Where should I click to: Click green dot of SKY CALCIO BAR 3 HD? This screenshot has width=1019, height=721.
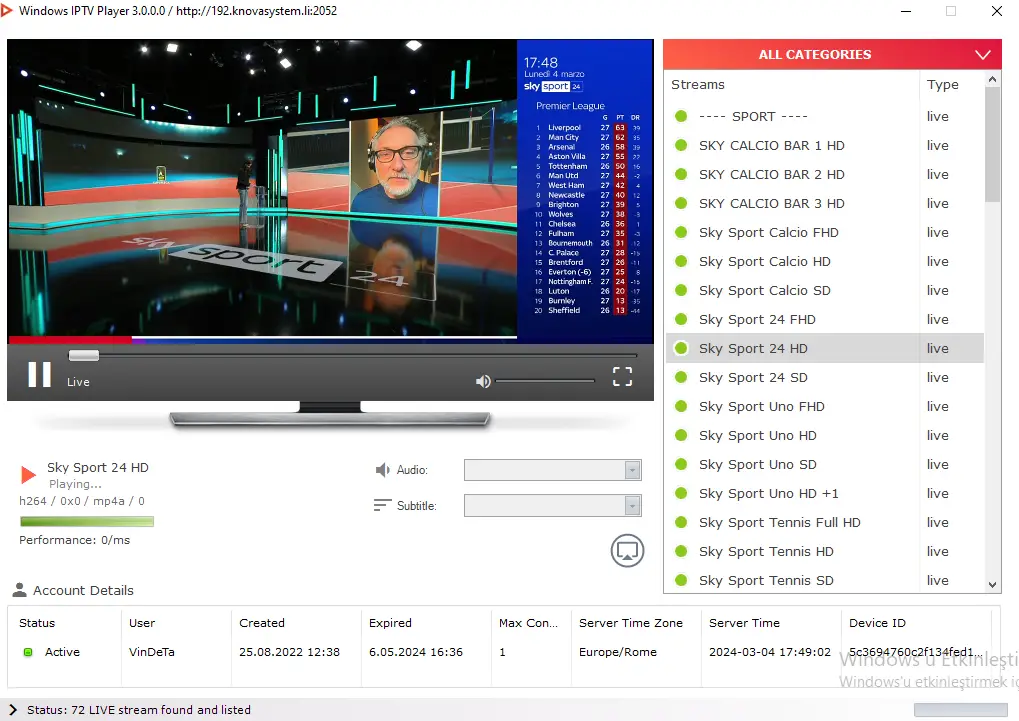681,203
